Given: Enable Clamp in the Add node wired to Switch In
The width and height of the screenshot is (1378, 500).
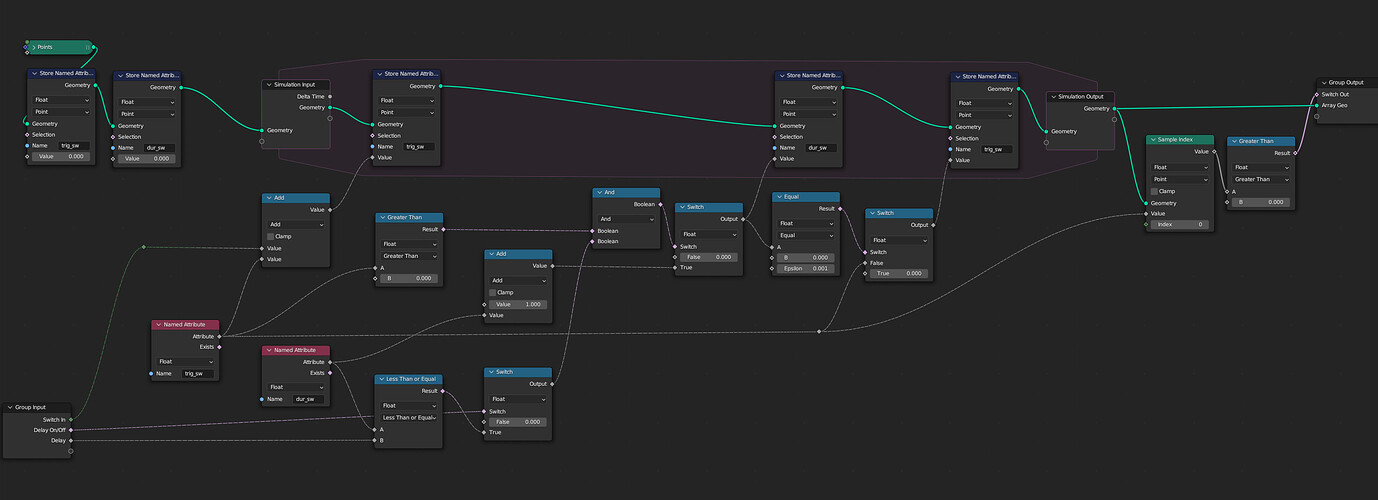Looking at the screenshot, I should click(271, 236).
